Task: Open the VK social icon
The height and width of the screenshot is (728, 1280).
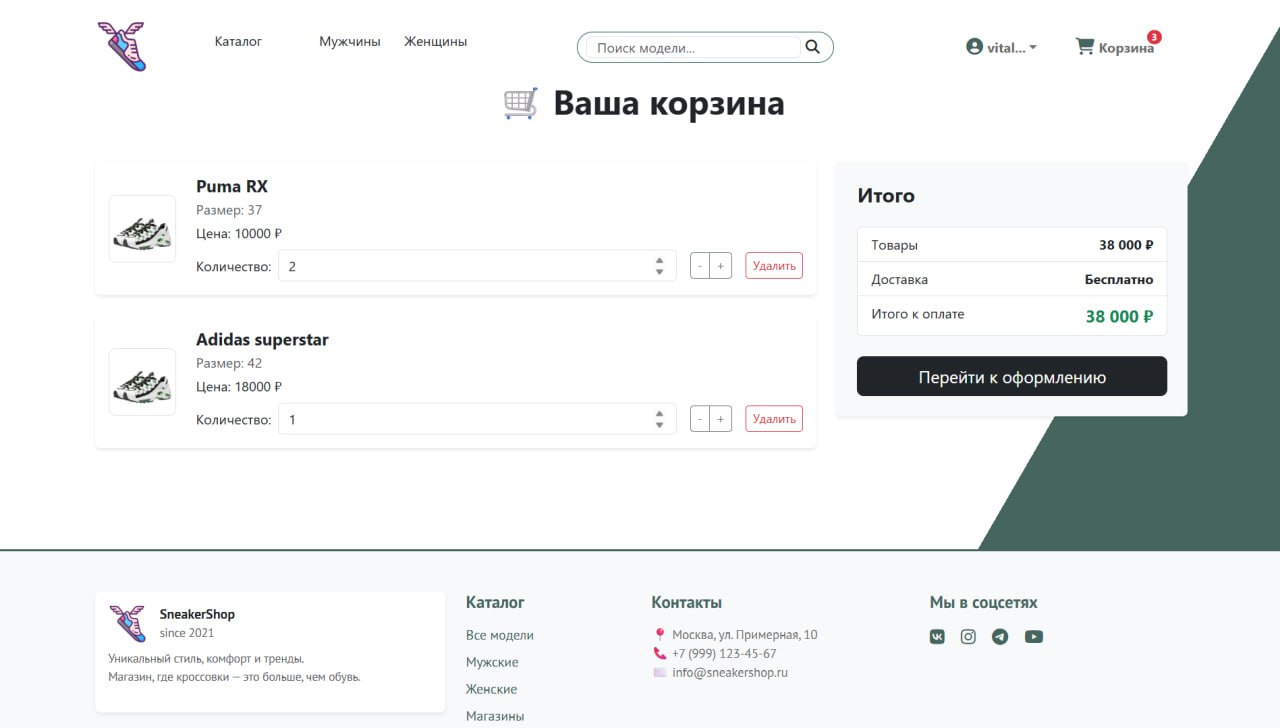Action: pyautogui.click(x=937, y=637)
